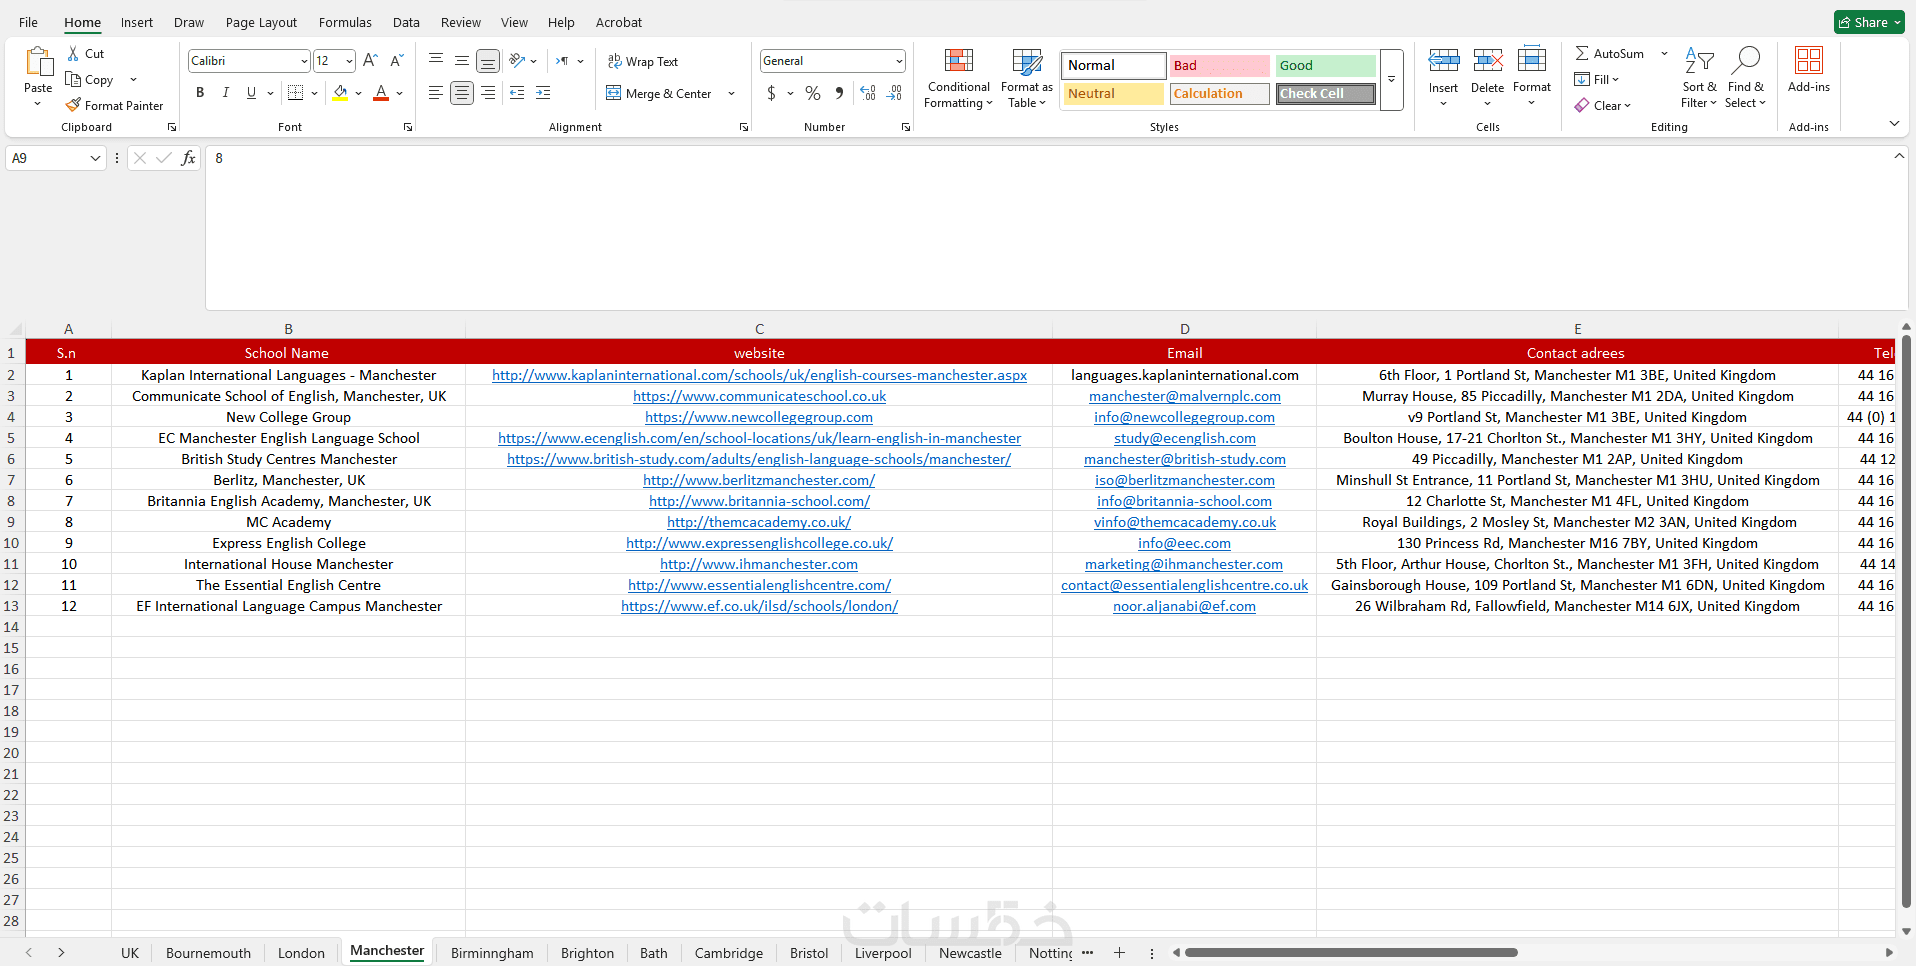Open Merge & Center dropdown arrow
Viewport: 1916px width, 966px height.
point(732,93)
